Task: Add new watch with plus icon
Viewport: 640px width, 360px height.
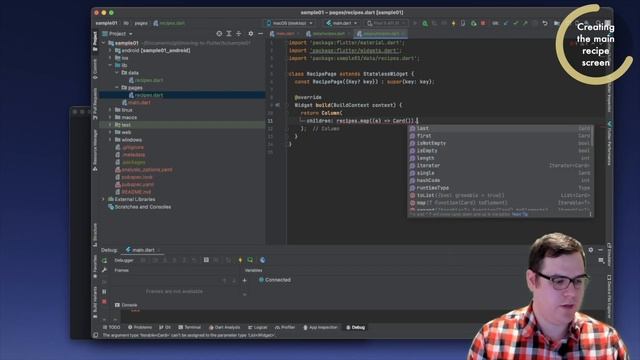Action: tap(244, 280)
